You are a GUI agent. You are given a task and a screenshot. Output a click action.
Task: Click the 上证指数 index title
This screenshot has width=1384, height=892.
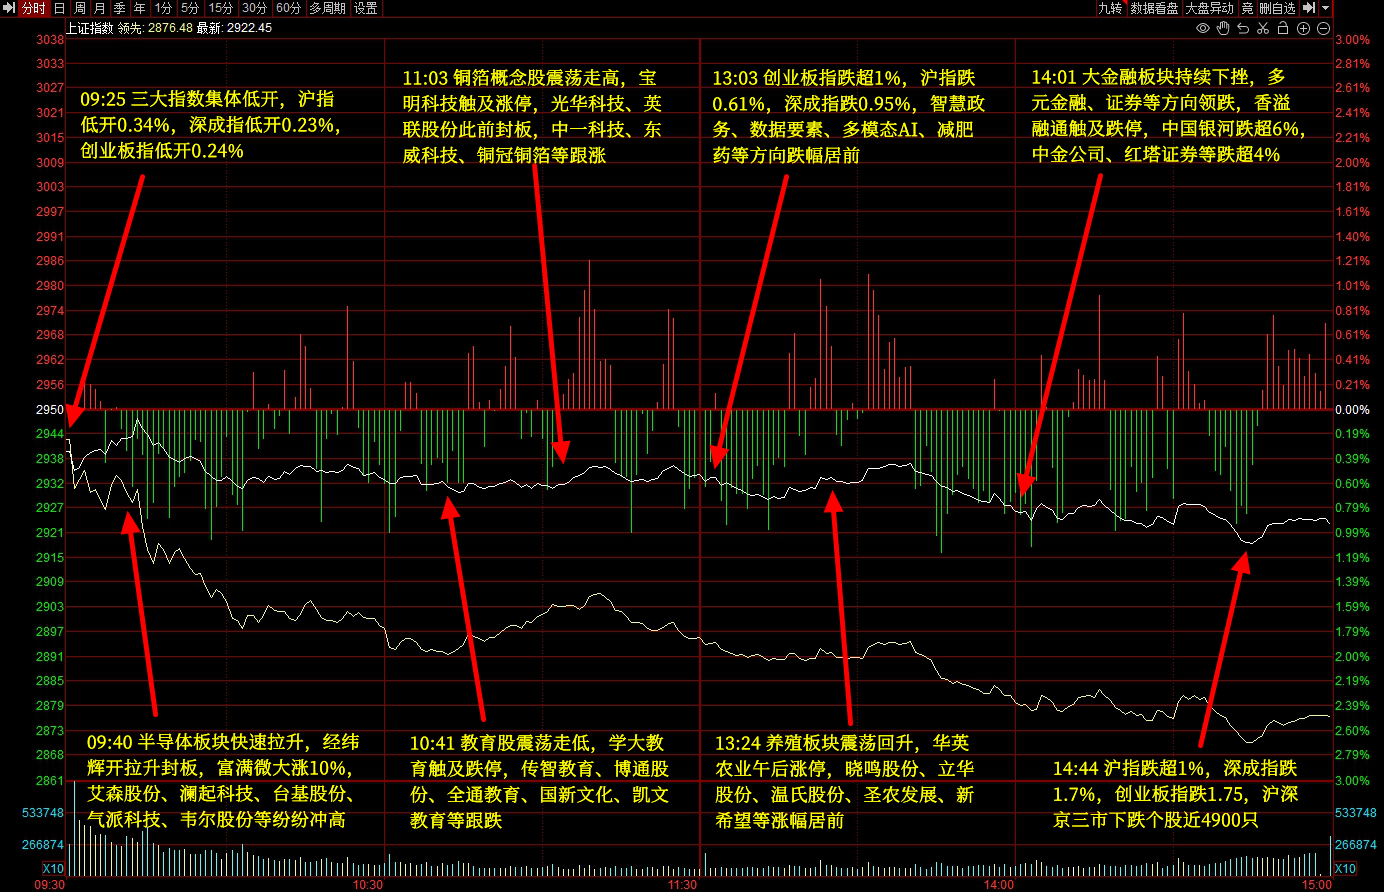coord(89,28)
